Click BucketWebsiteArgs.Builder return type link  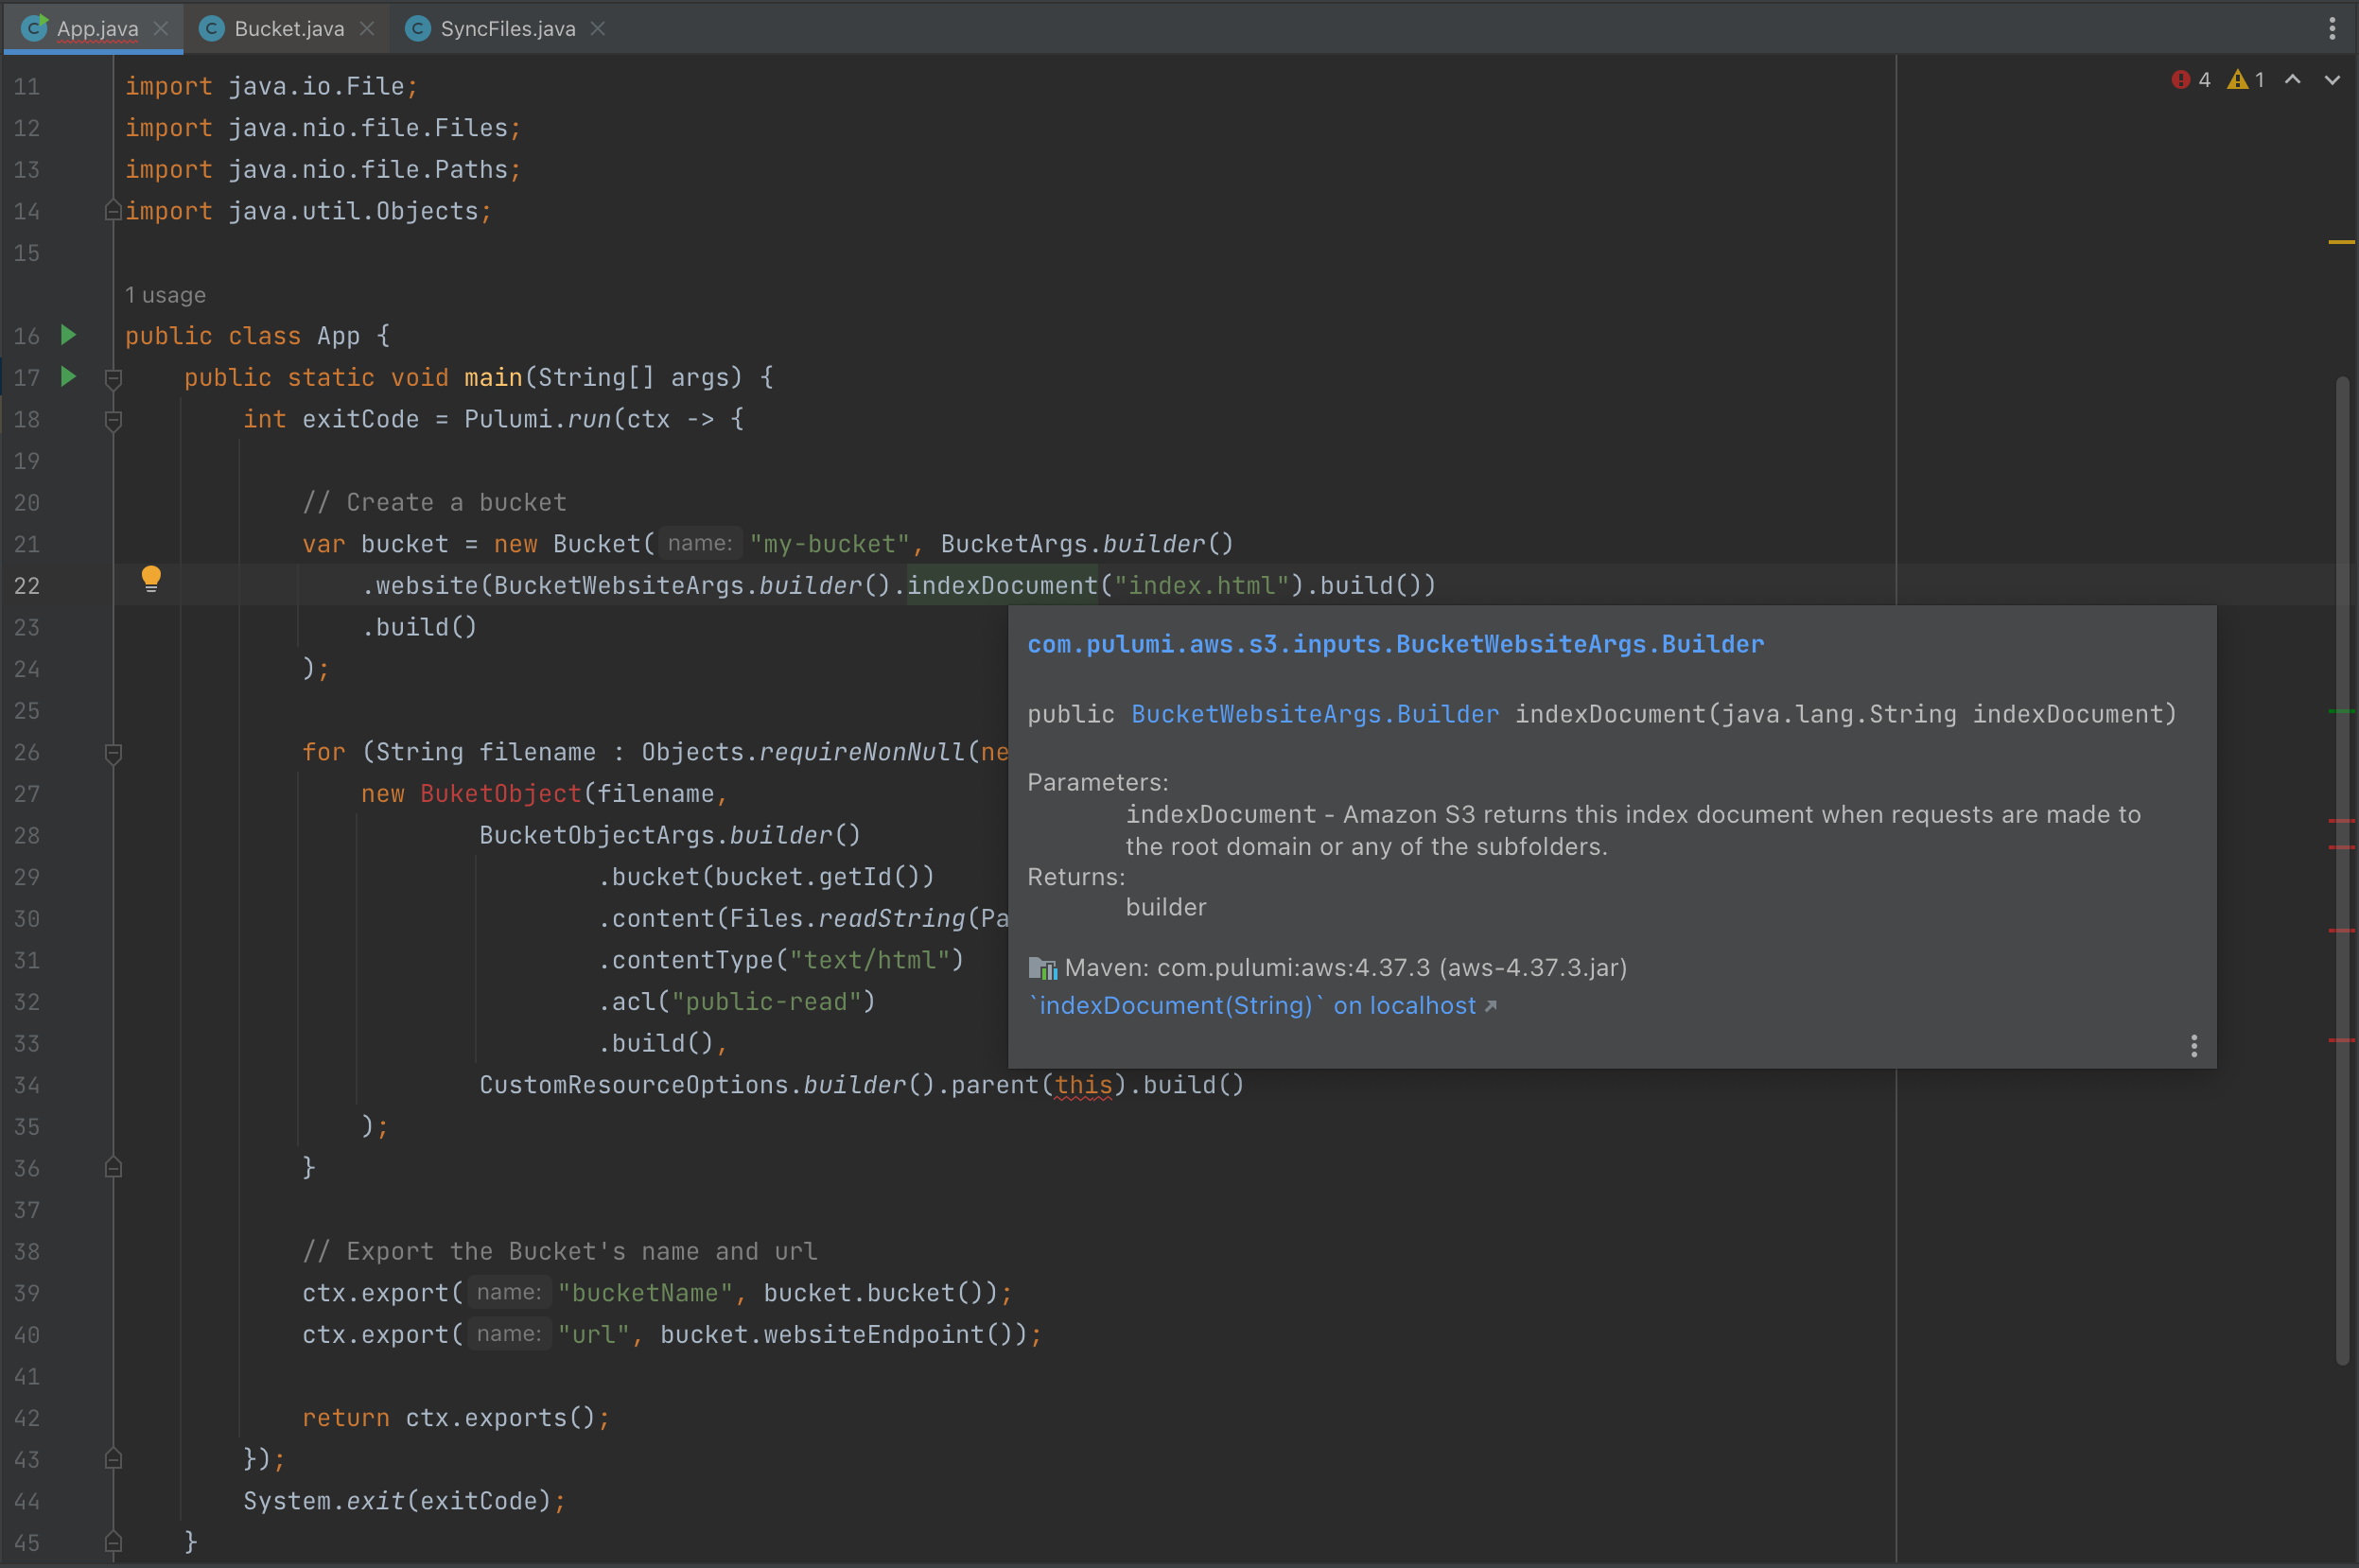[x=1314, y=714]
